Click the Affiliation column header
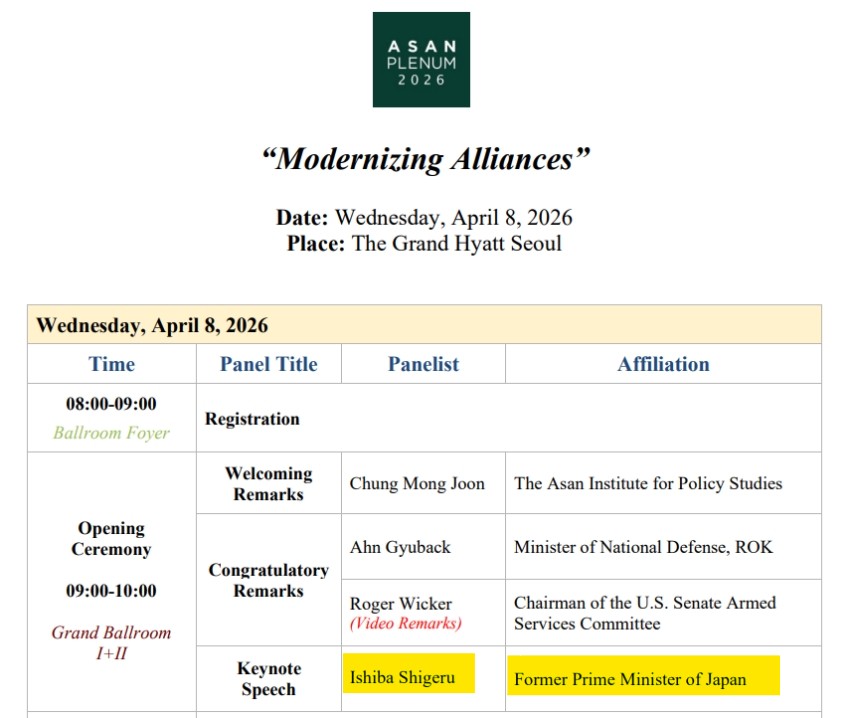 [x=663, y=364]
